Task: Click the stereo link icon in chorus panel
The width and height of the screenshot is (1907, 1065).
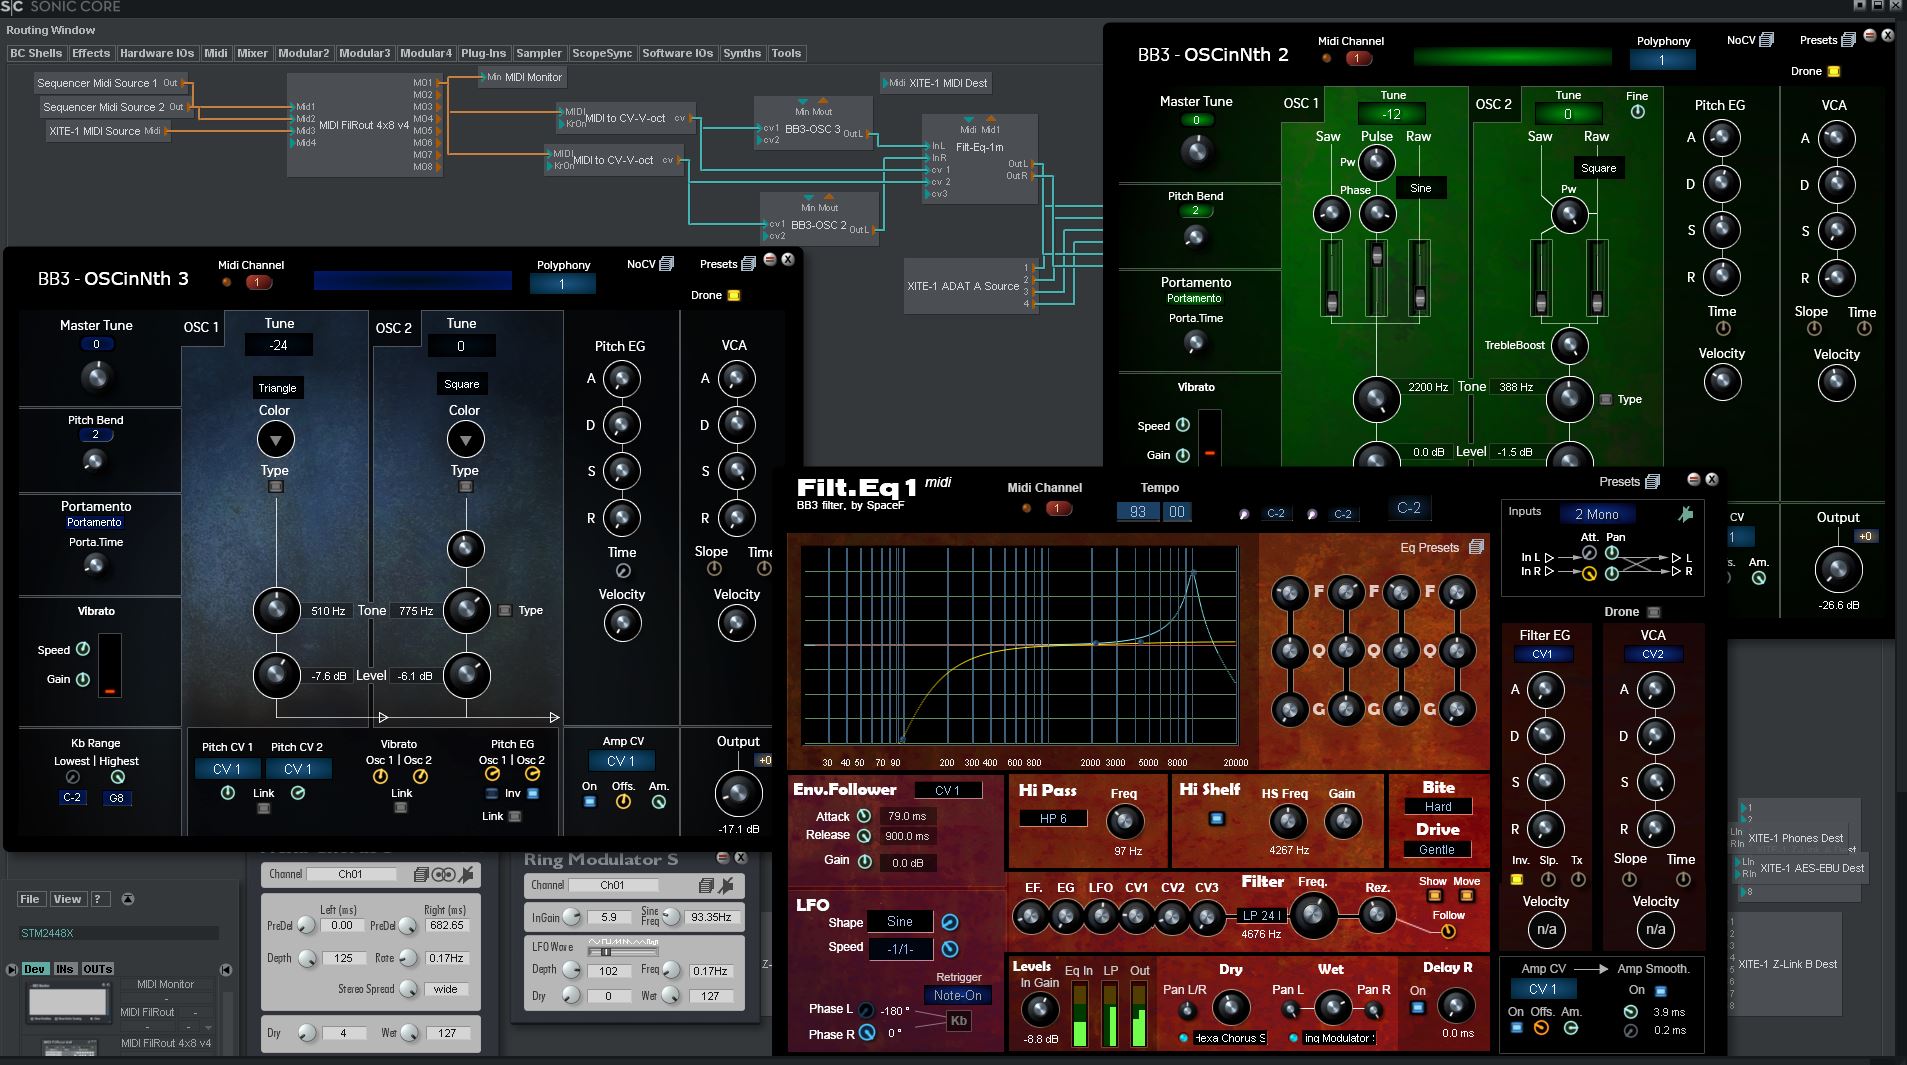Action: [443, 875]
